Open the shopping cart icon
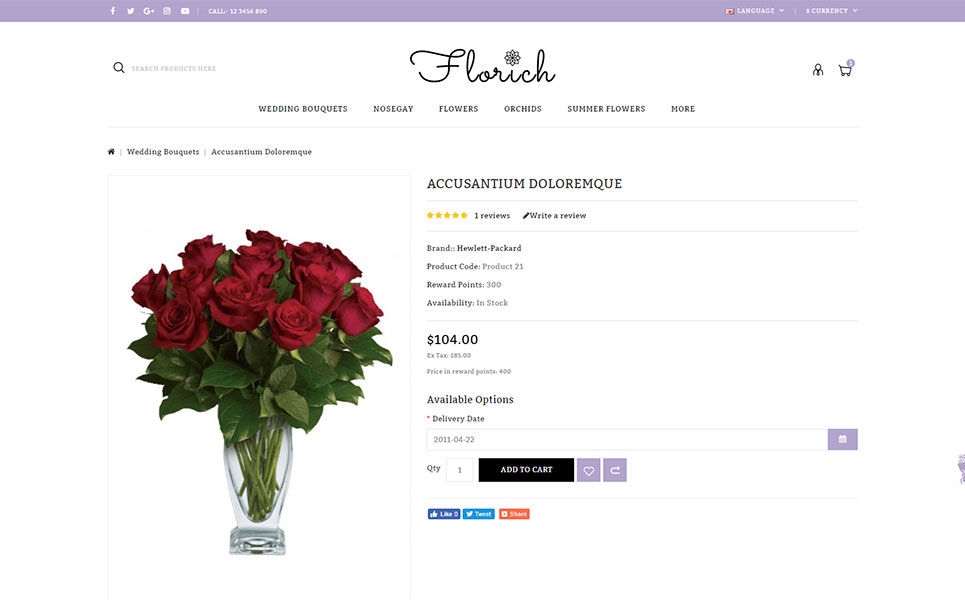This screenshot has width=965, height=600. [x=846, y=70]
